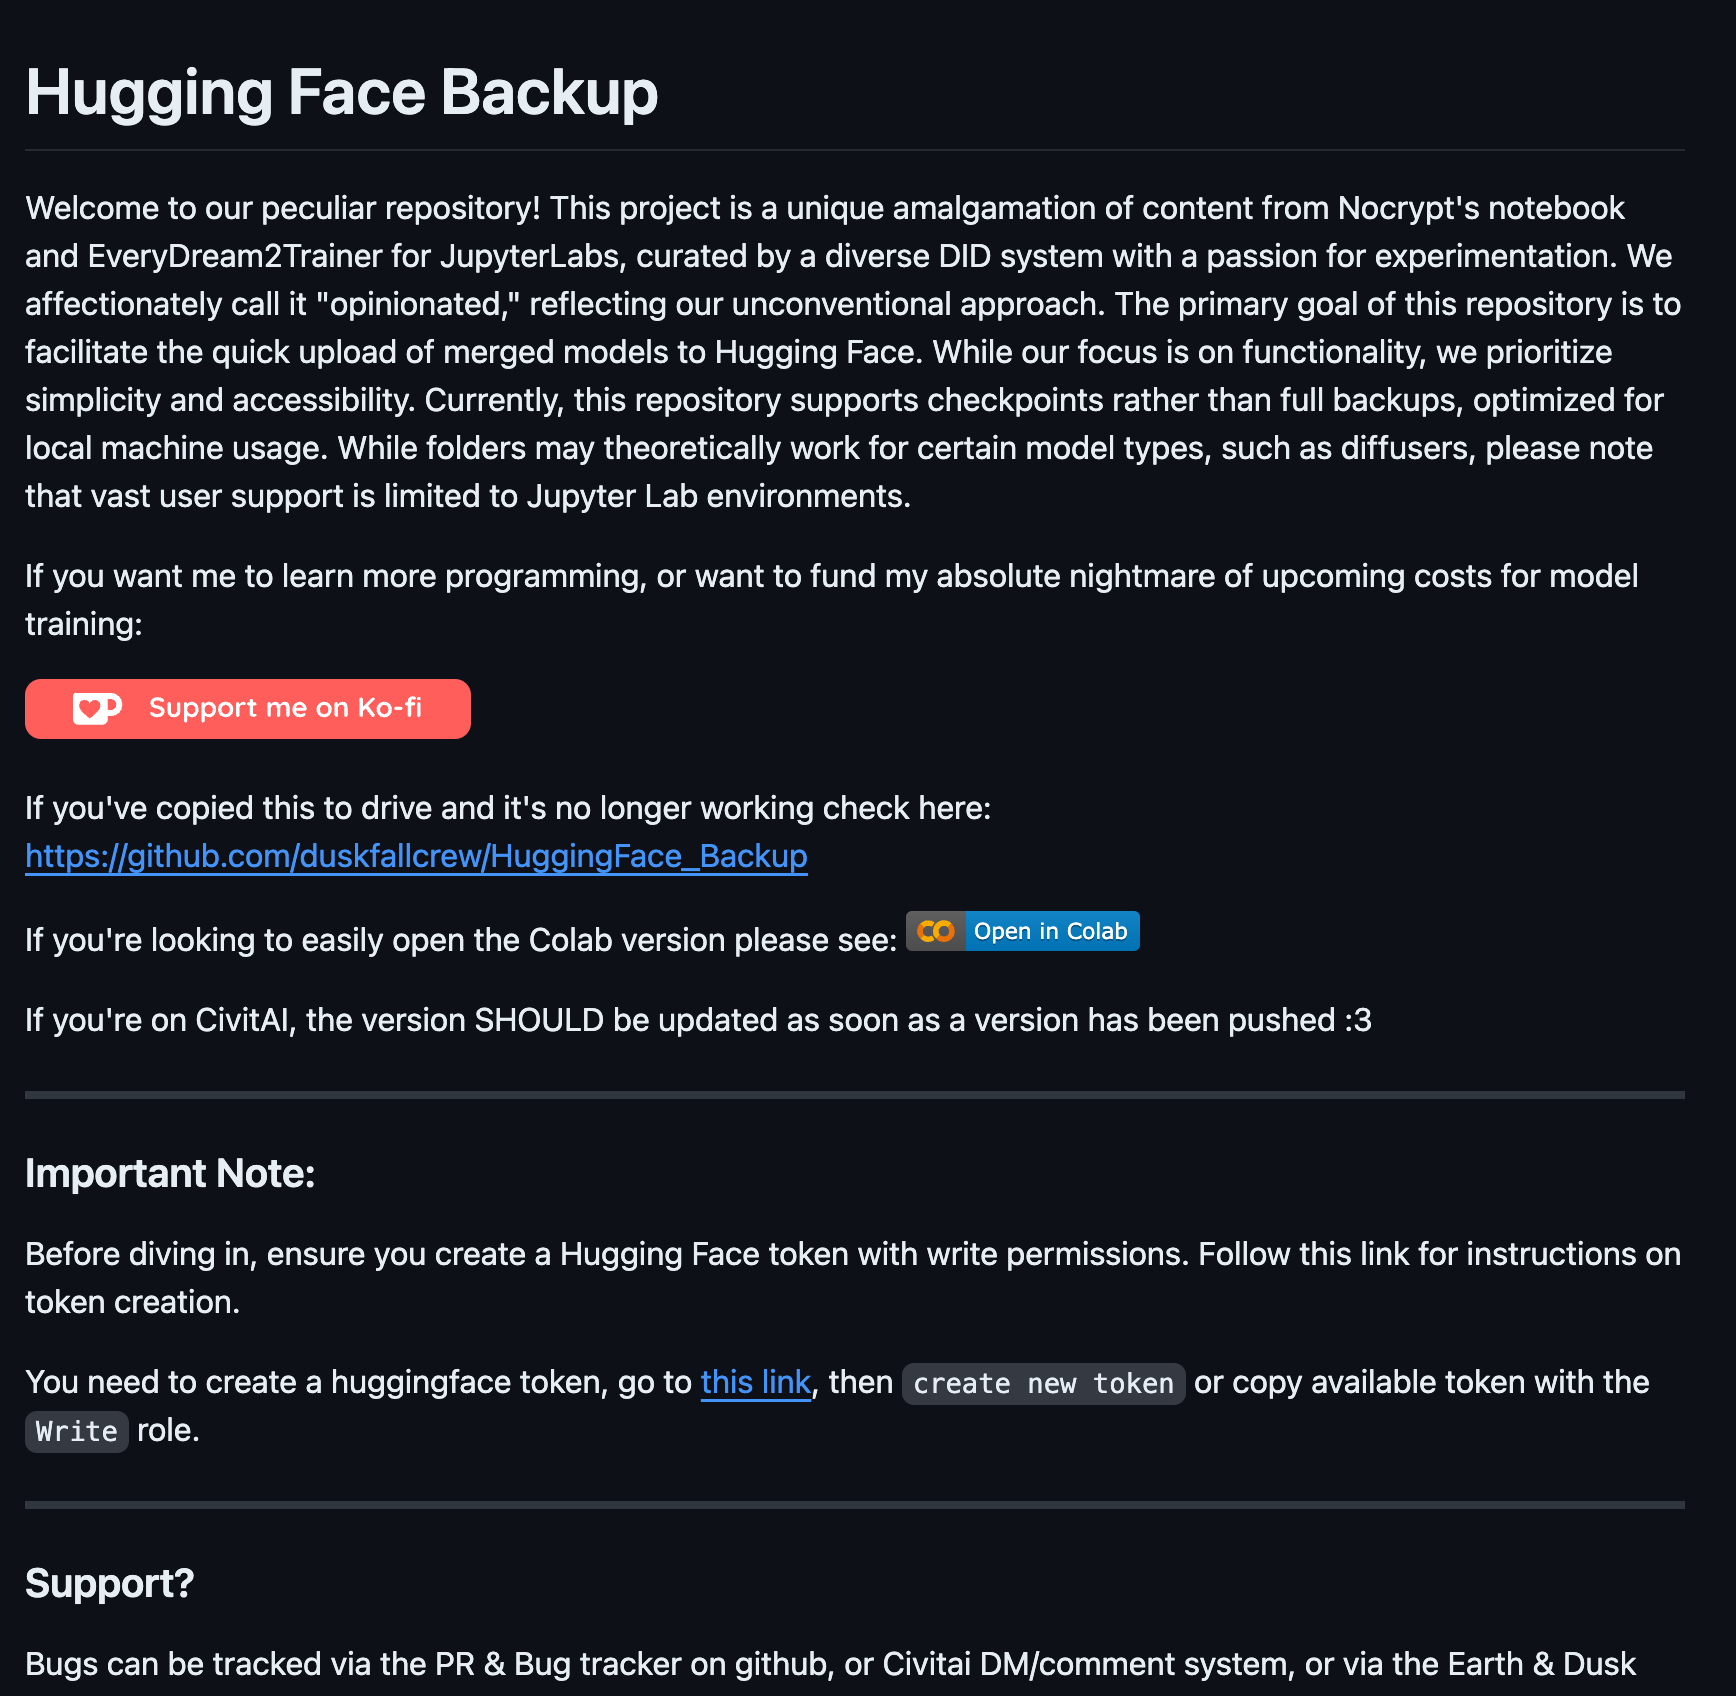
Task: Follow the "this link" token hyperlink
Action: click(755, 1382)
